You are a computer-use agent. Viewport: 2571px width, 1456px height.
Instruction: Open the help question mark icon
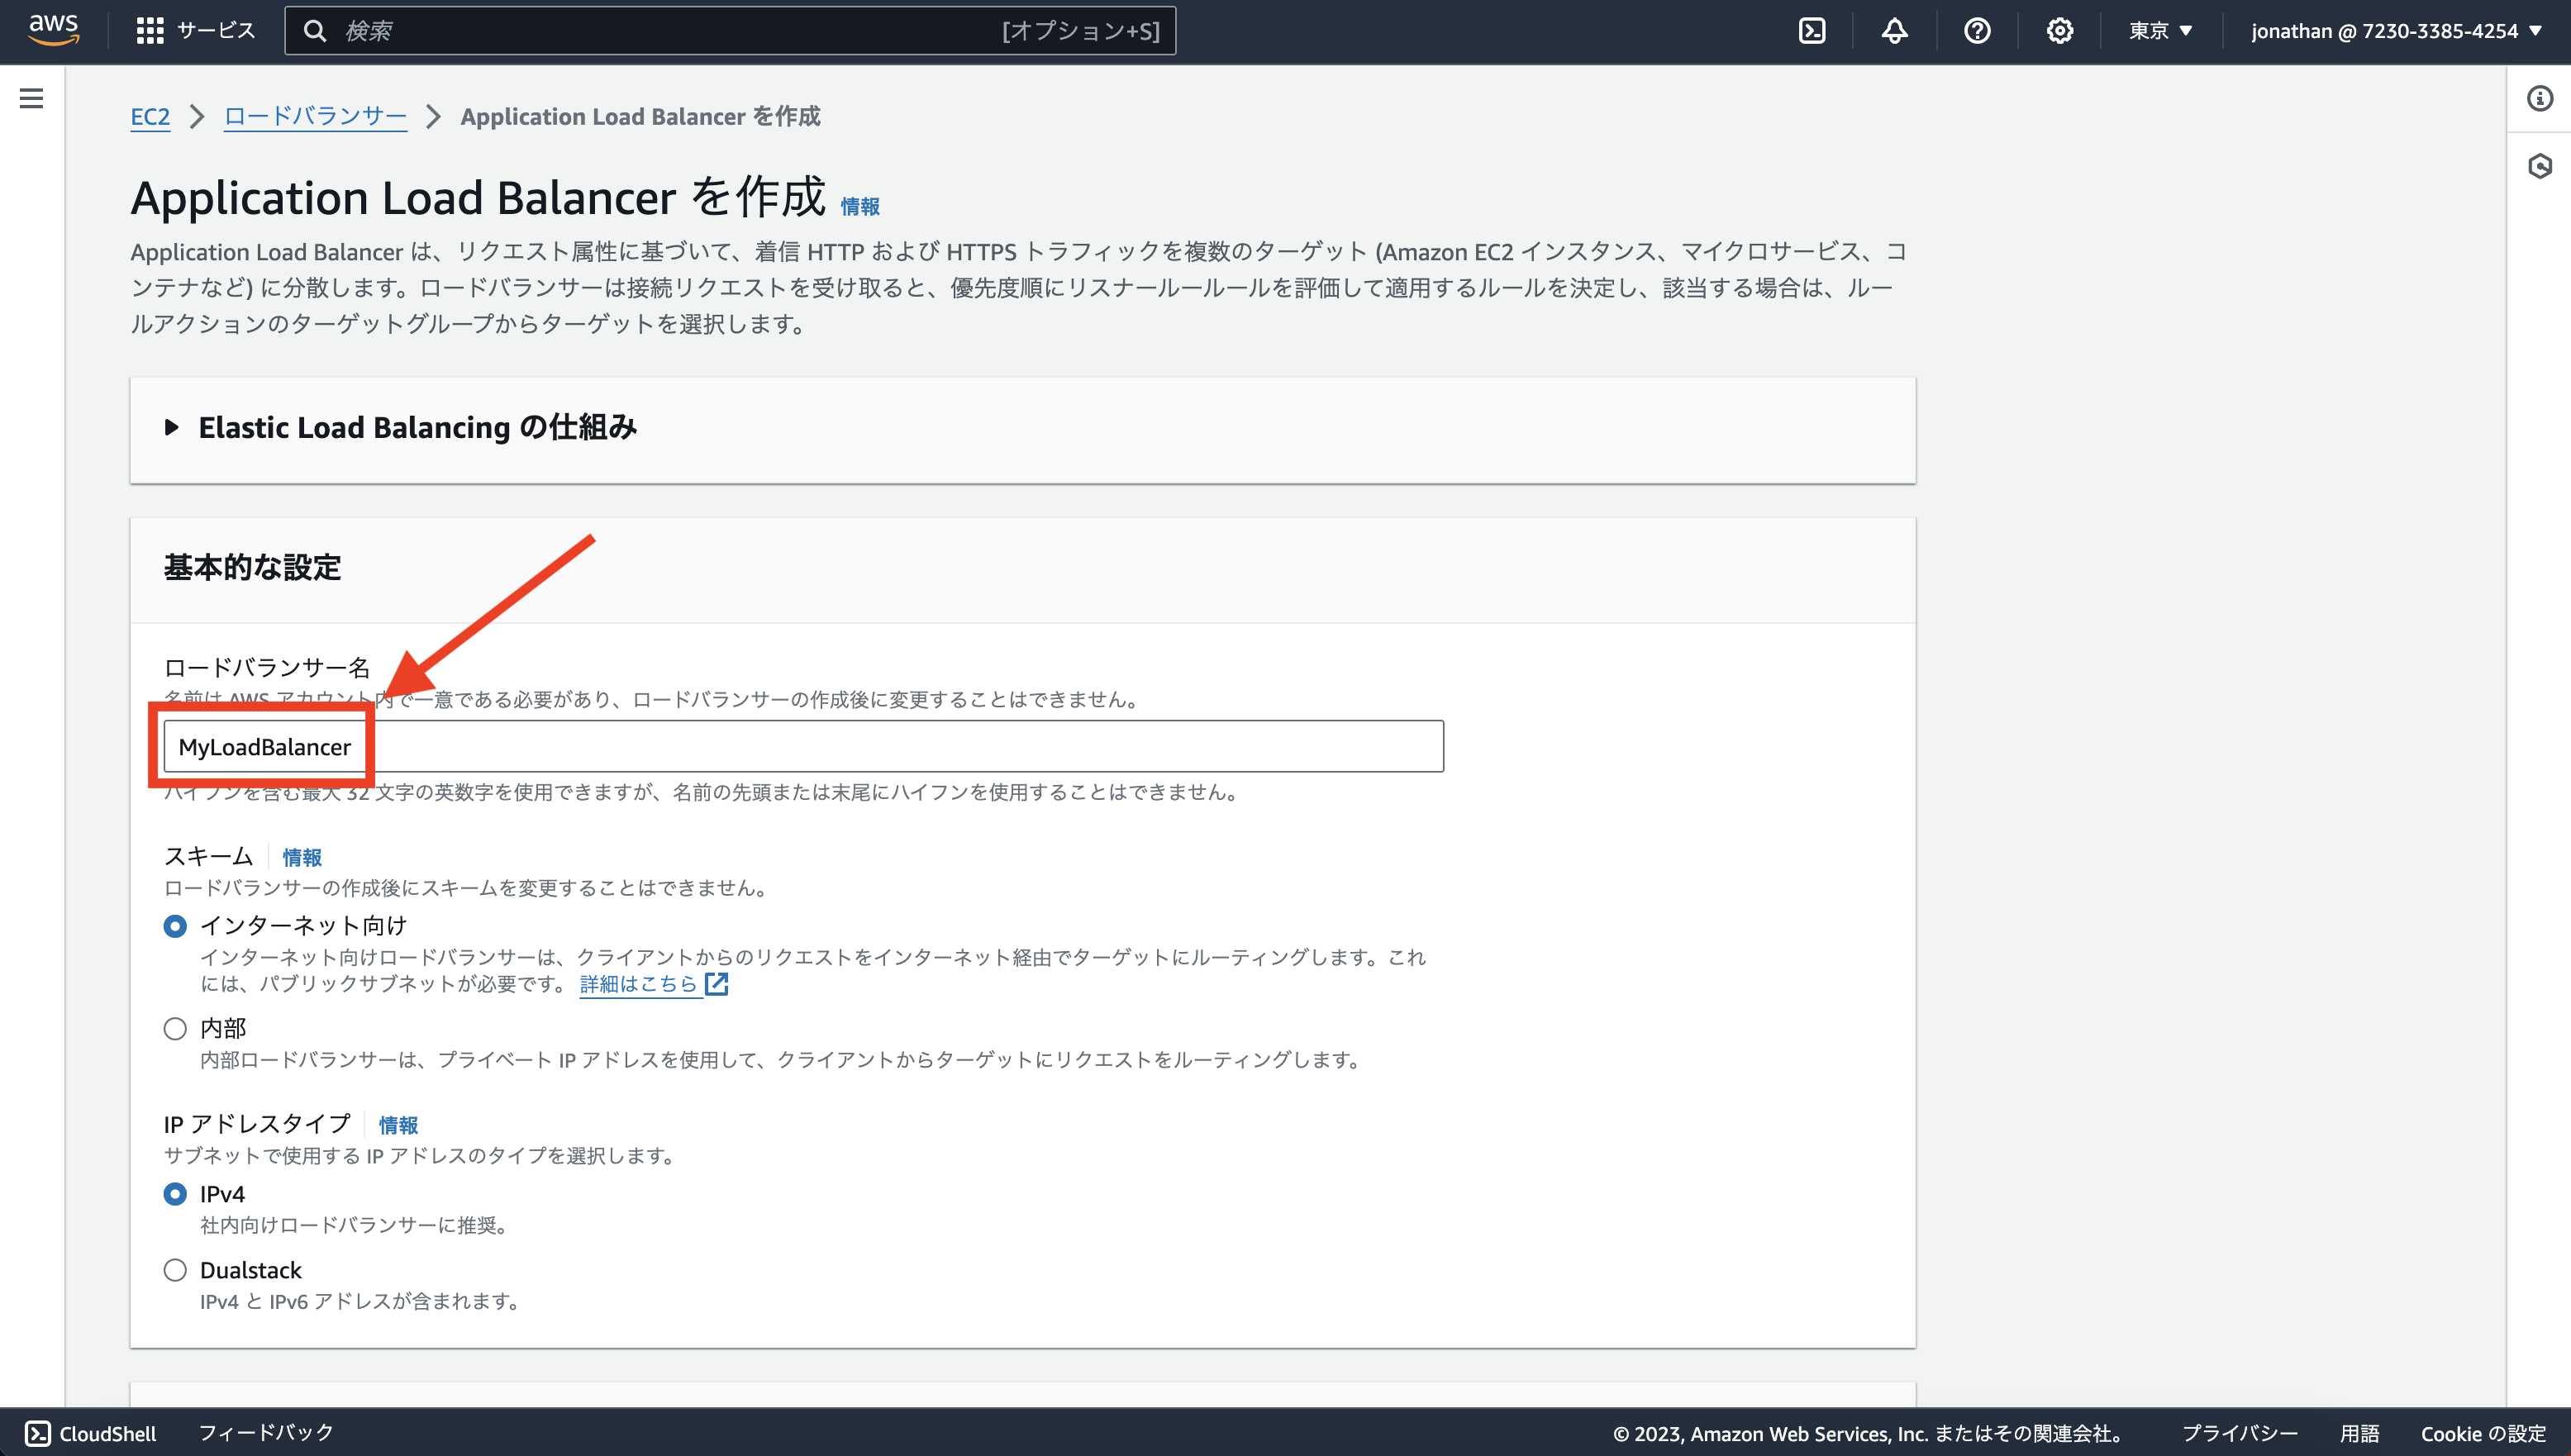tap(1977, 30)
